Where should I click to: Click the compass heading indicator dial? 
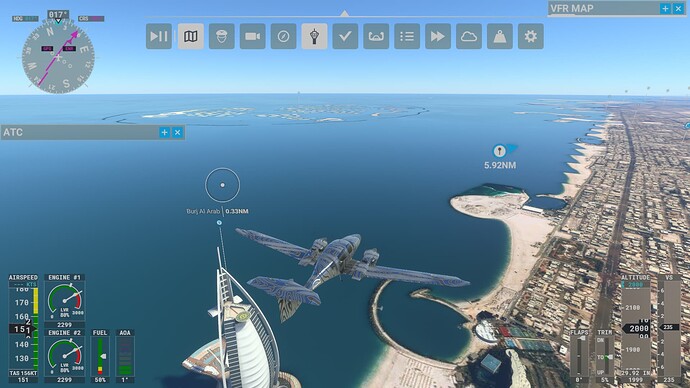(58, 57)
